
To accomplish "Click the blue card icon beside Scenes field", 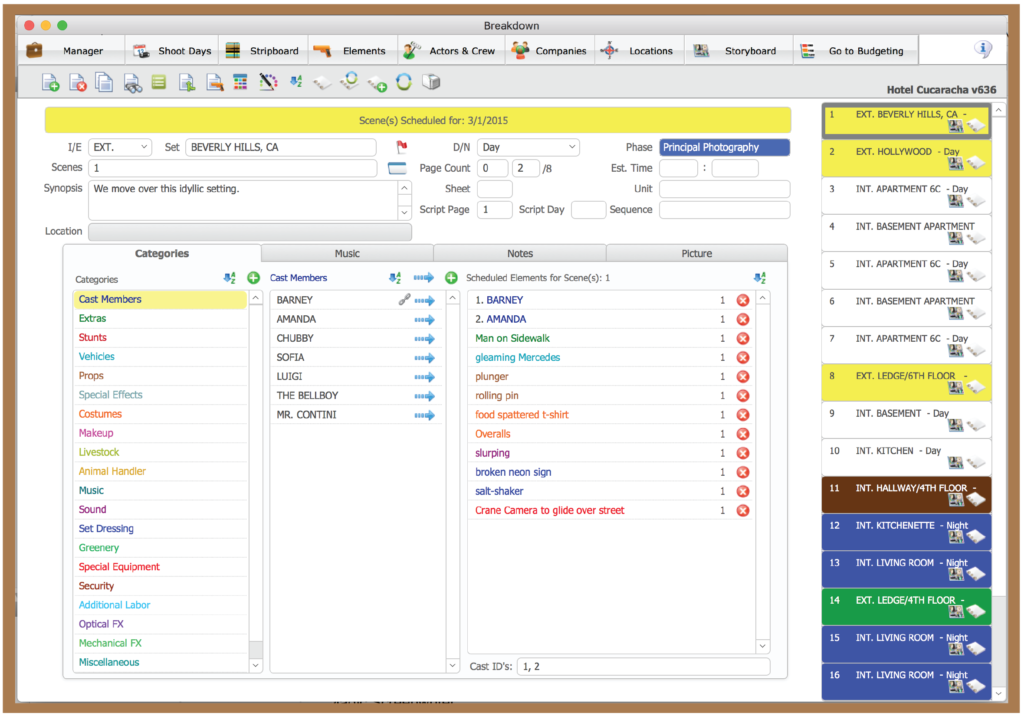I will (x=397, y=168).
